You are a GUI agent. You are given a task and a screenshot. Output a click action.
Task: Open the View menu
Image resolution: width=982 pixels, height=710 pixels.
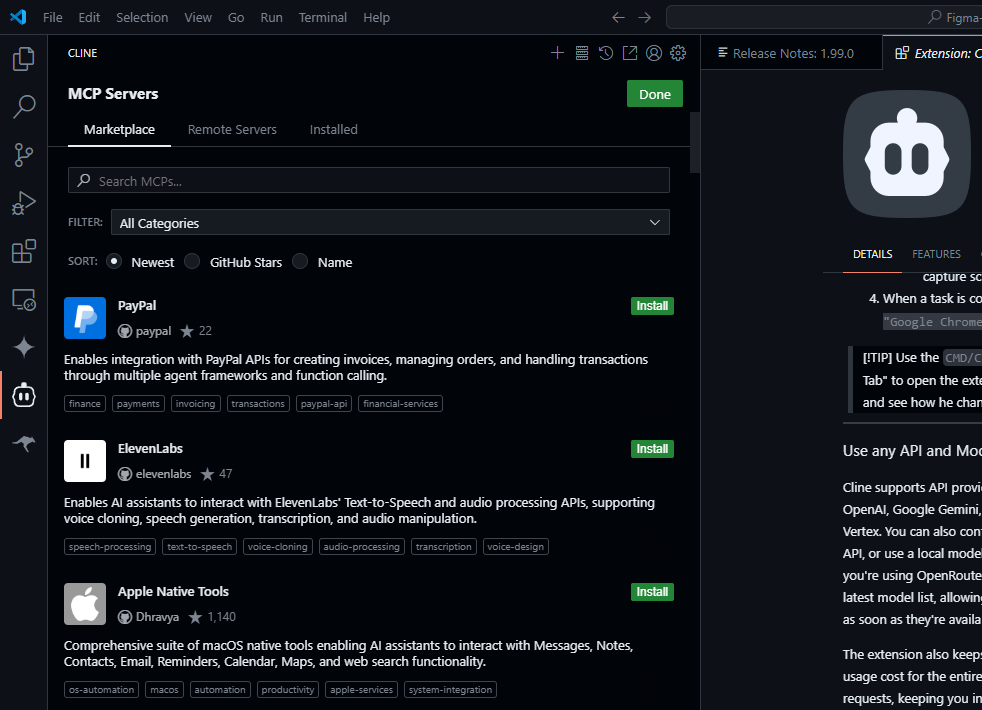coord(198,18)
